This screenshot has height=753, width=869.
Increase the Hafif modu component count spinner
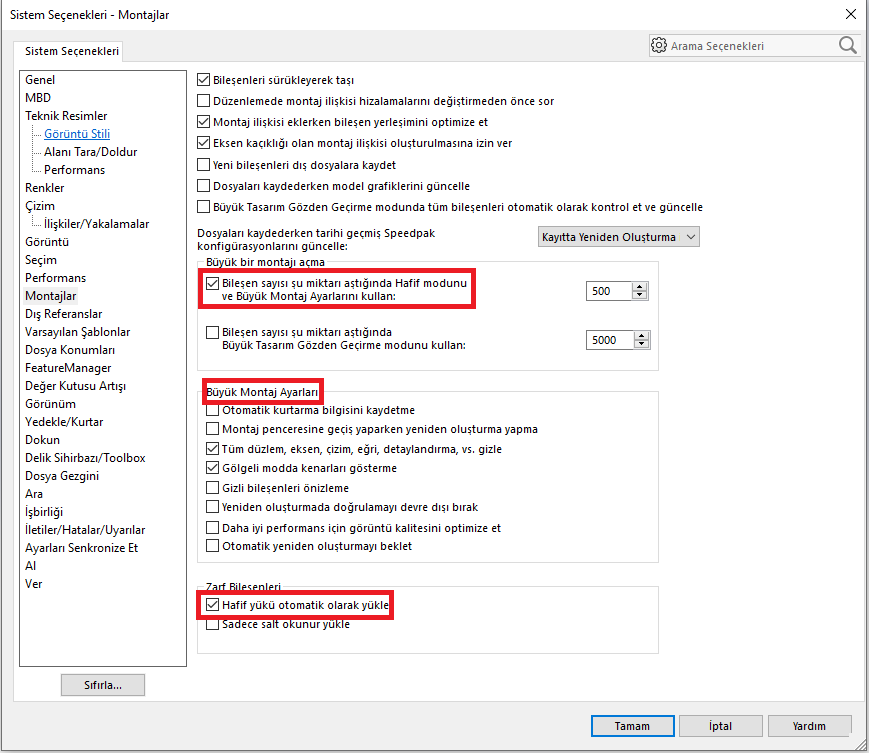[x=640, y=286]
